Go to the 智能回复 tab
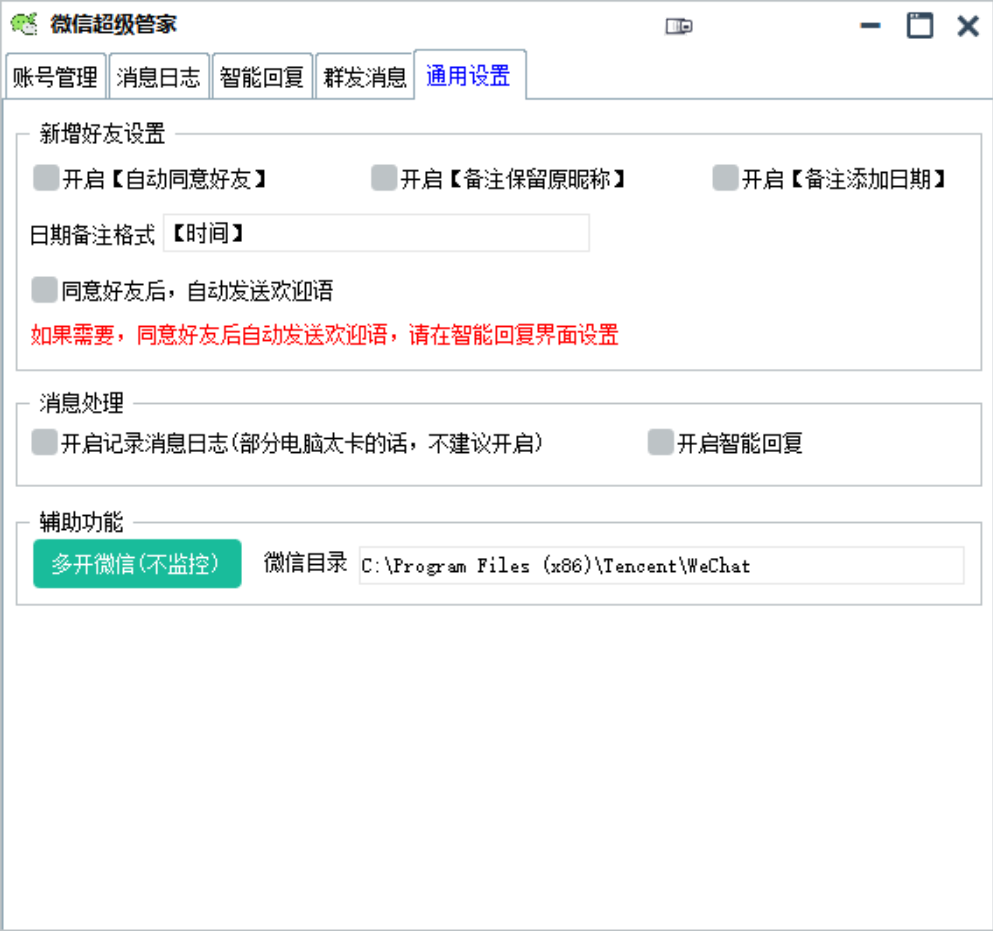The height and width of the screenshot is (931, 993). (262, 77)
